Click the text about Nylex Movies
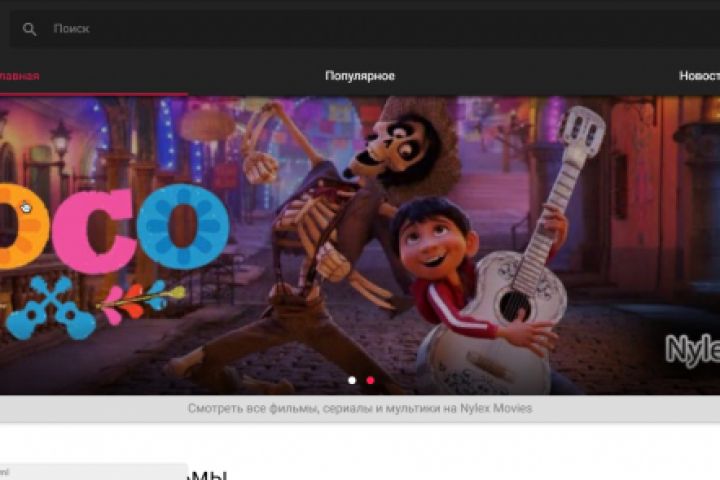 point(360,408)
